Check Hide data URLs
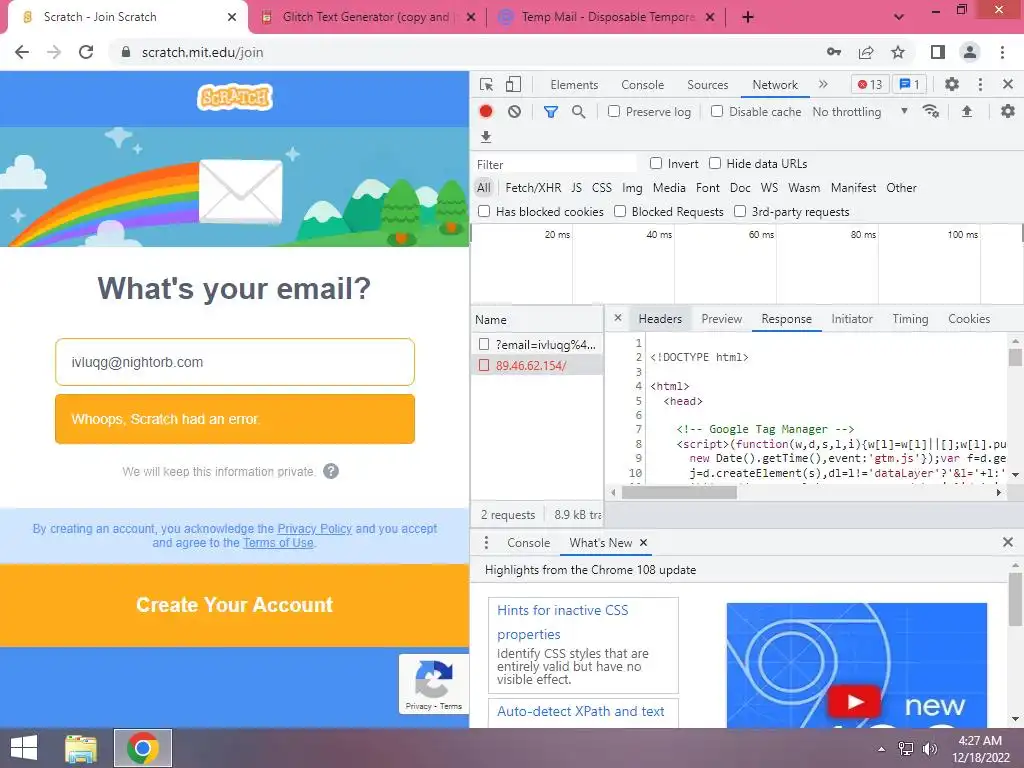The height and width of the screenshot is (768, 1024). point(715,163)
